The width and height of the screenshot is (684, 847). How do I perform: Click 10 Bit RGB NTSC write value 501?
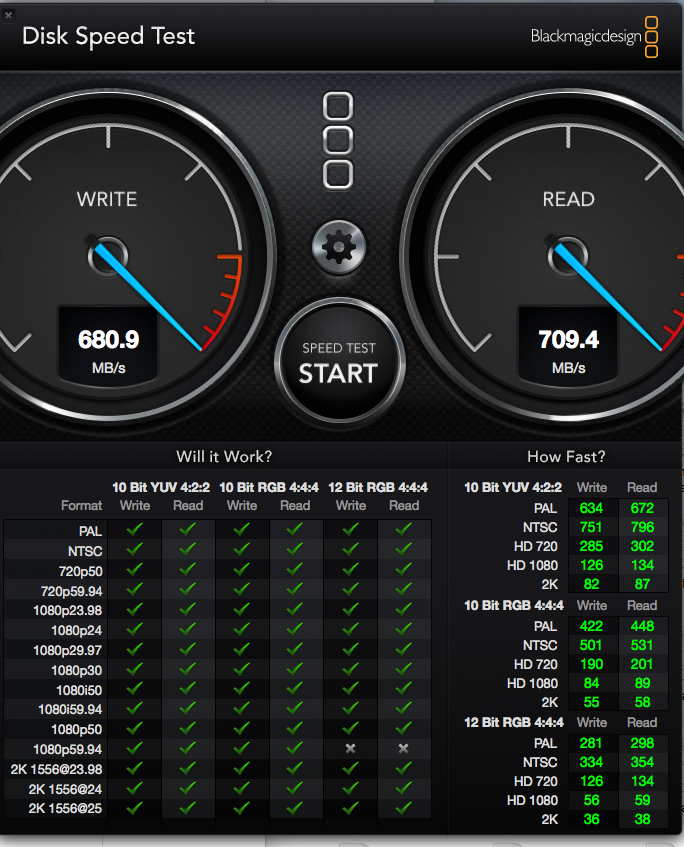[591, 645]
